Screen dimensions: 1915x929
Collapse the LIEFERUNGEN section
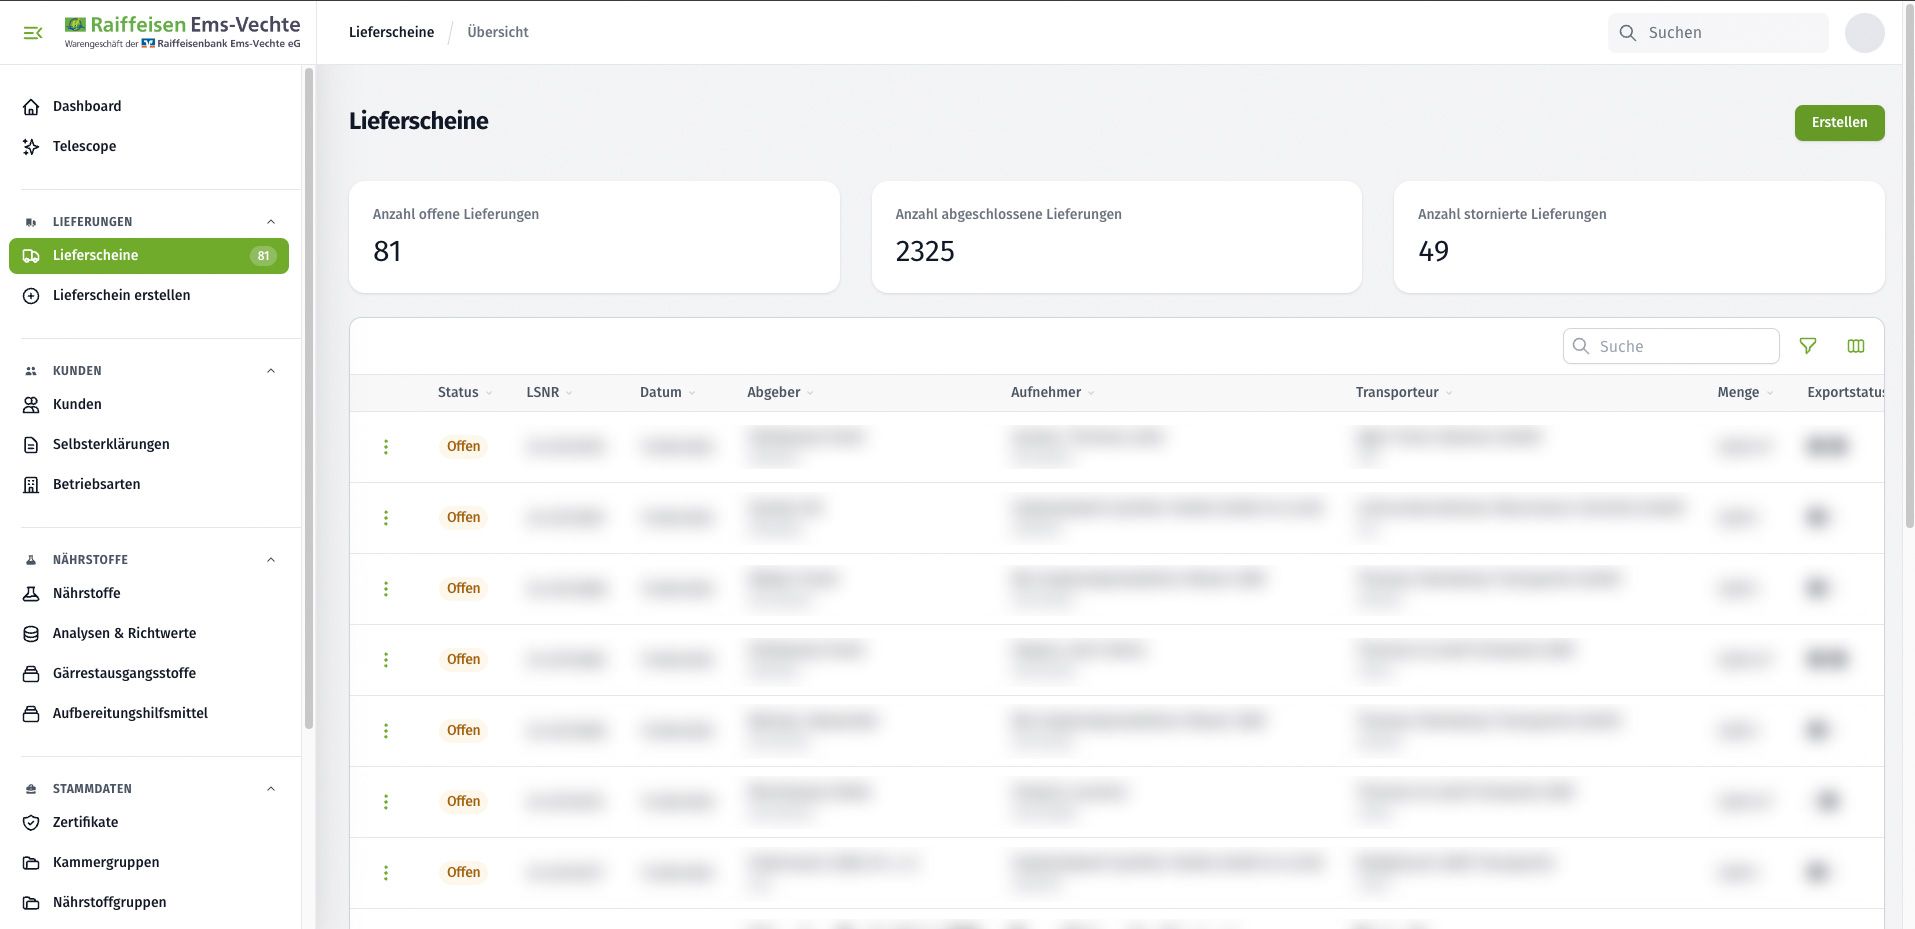pos(271,222)
